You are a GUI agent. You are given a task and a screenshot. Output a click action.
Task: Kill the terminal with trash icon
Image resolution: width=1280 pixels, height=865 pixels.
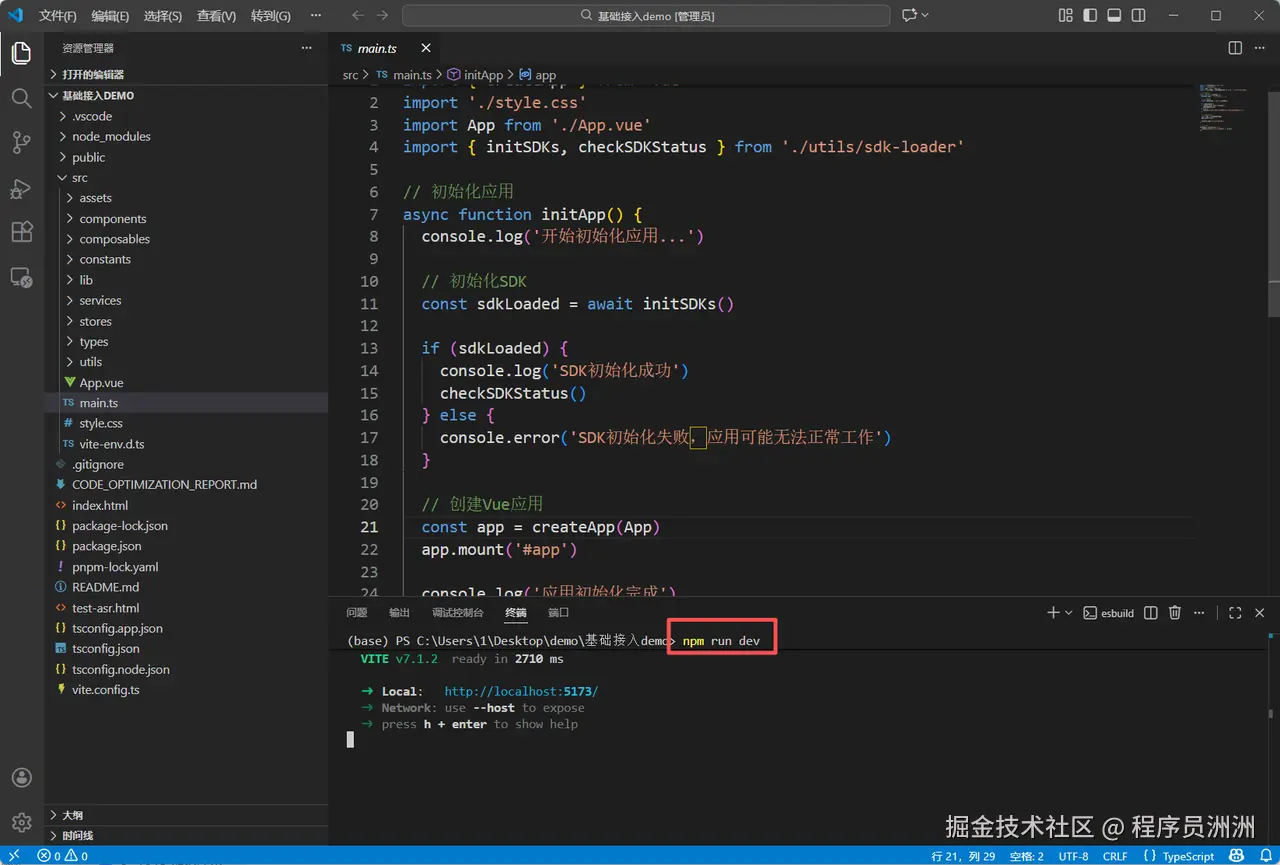click(x=1175, y=613)
